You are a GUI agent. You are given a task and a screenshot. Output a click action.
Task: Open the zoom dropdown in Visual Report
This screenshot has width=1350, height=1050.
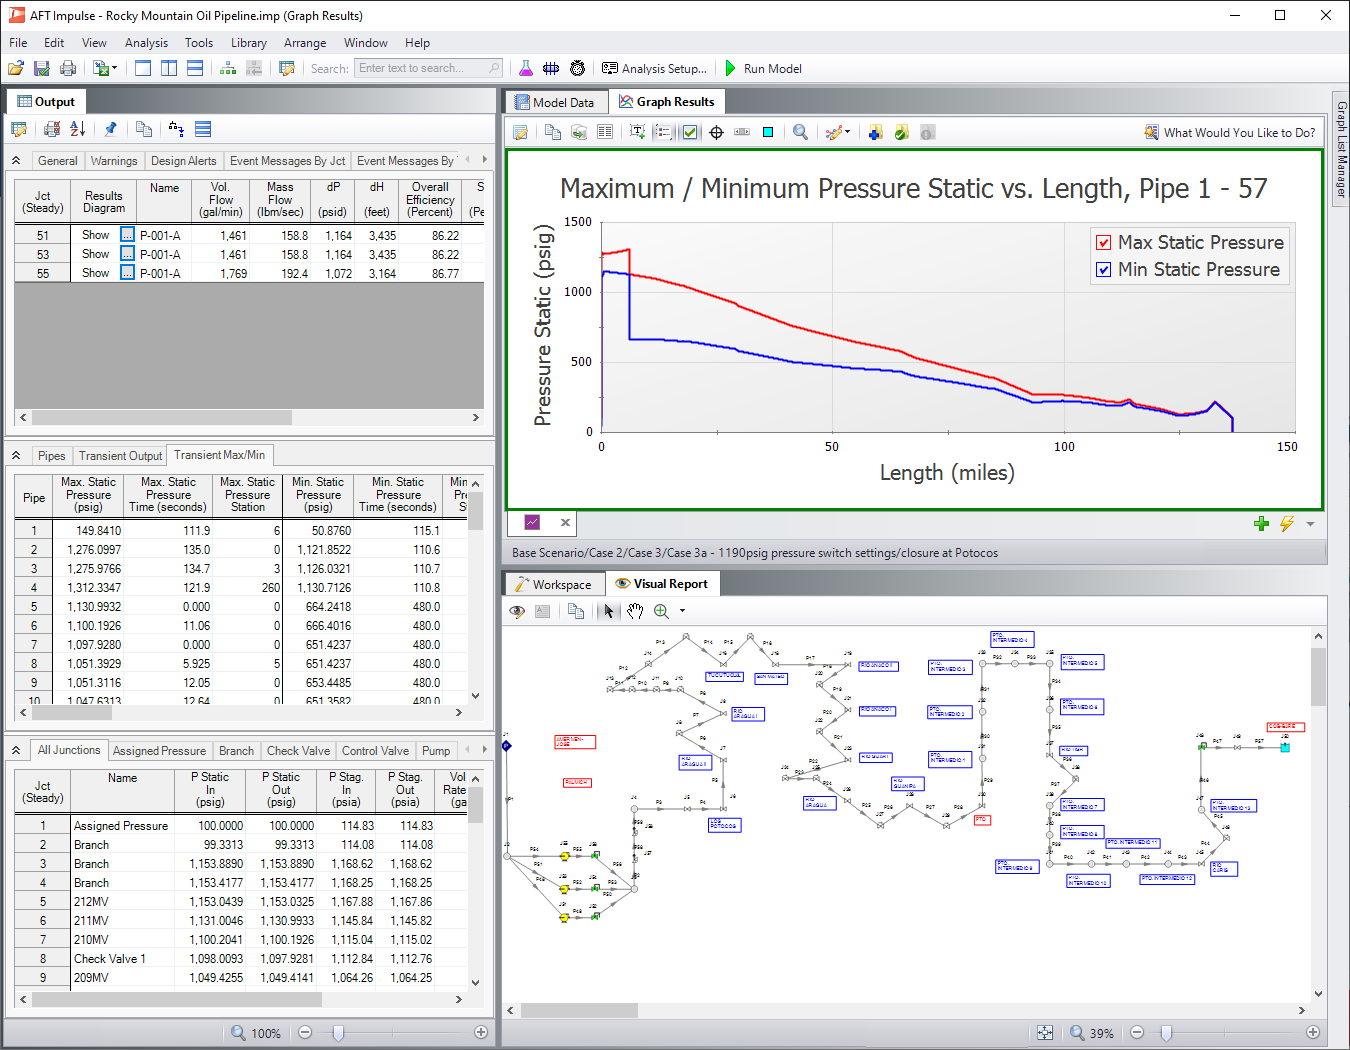coord(681,611)
